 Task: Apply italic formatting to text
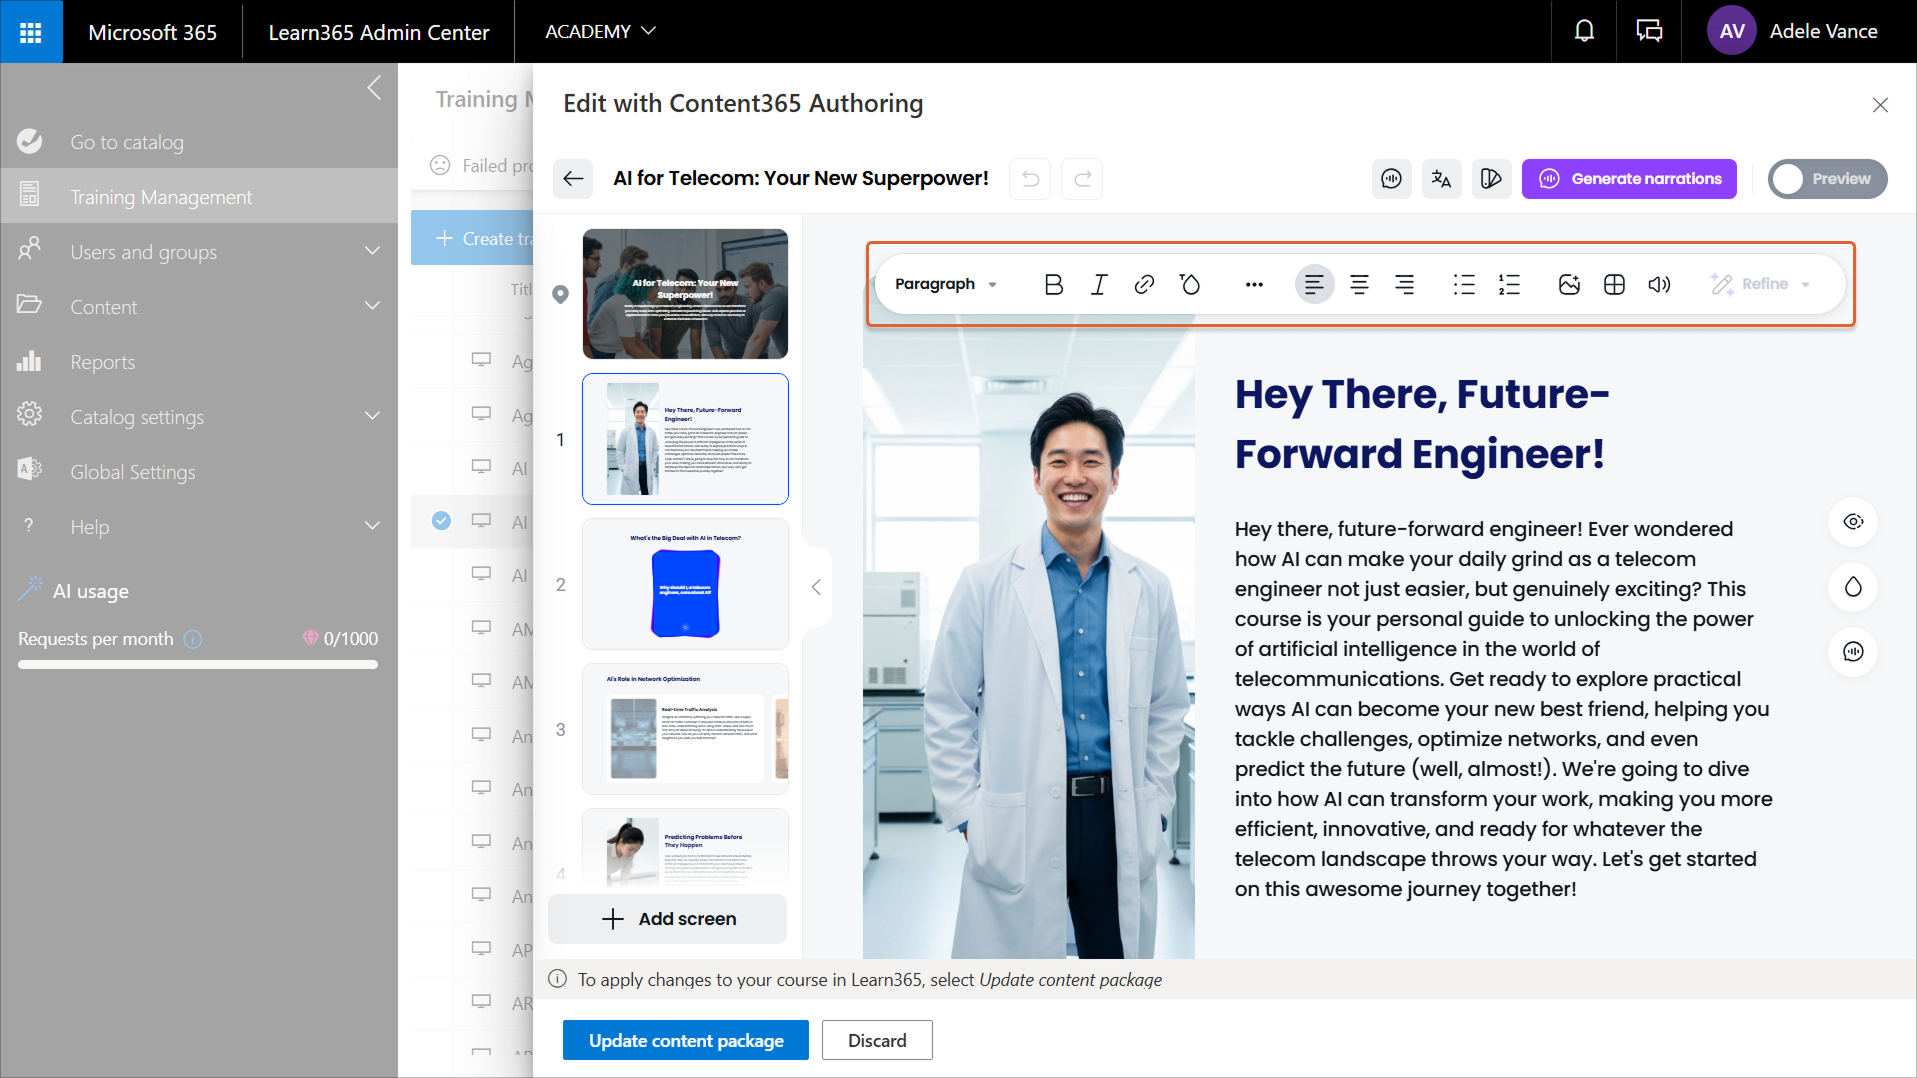(x=1099, y=285)
